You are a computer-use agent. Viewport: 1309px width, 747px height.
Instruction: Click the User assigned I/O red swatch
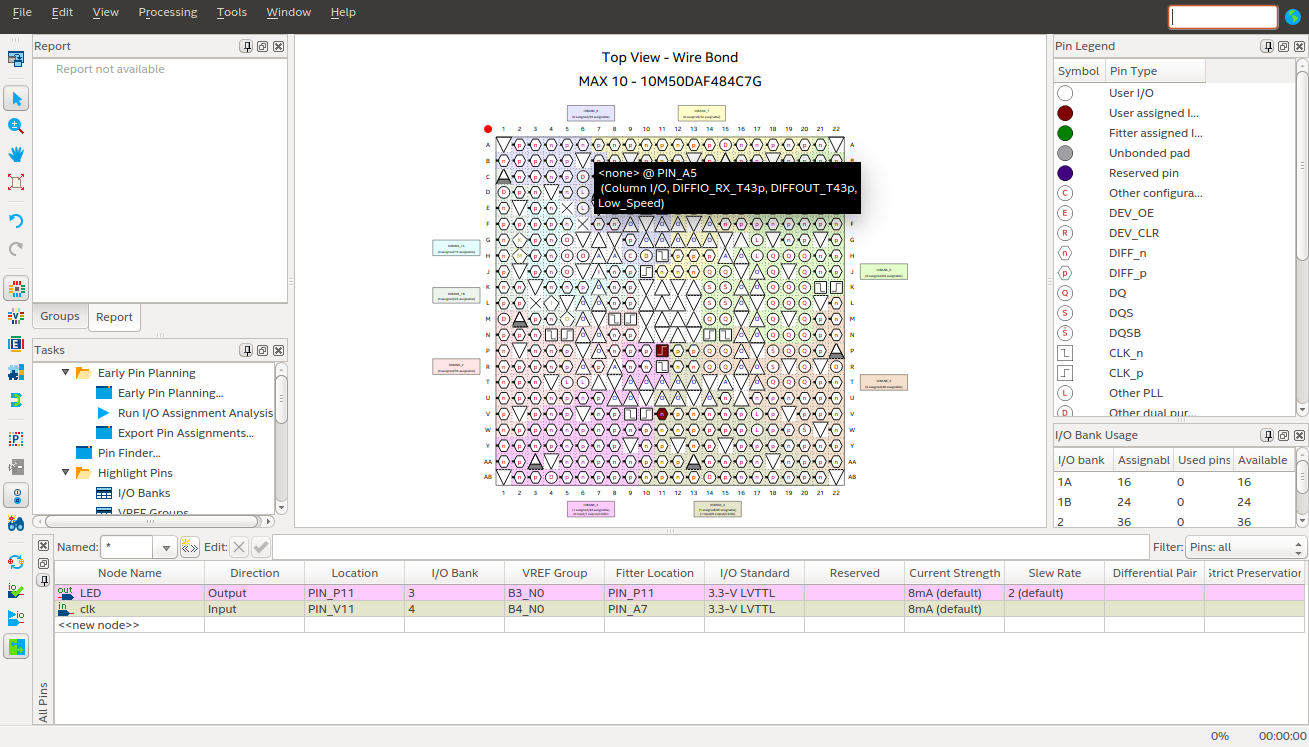(1065, 113)
